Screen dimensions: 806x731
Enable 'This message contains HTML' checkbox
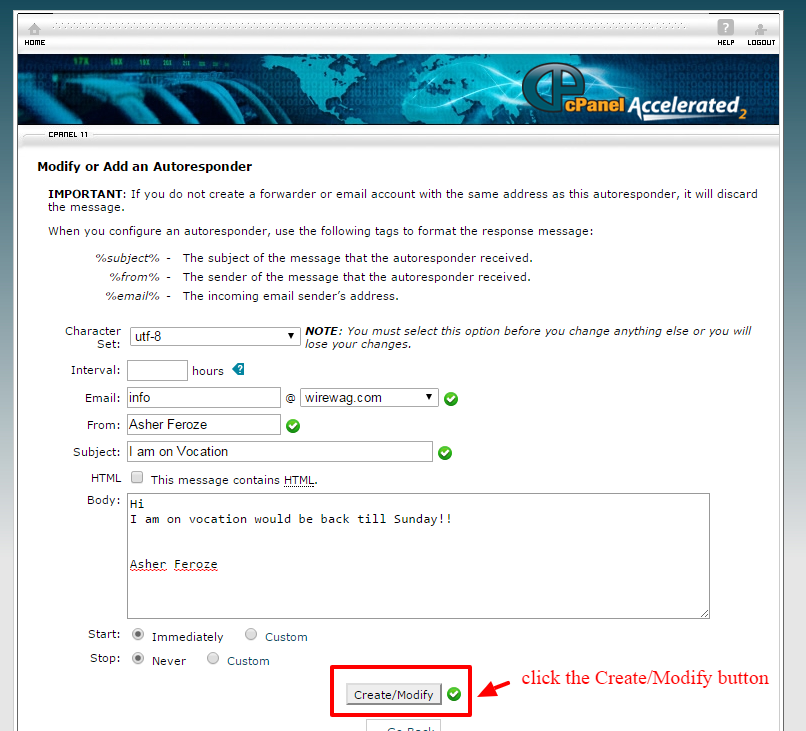point(137,479)
